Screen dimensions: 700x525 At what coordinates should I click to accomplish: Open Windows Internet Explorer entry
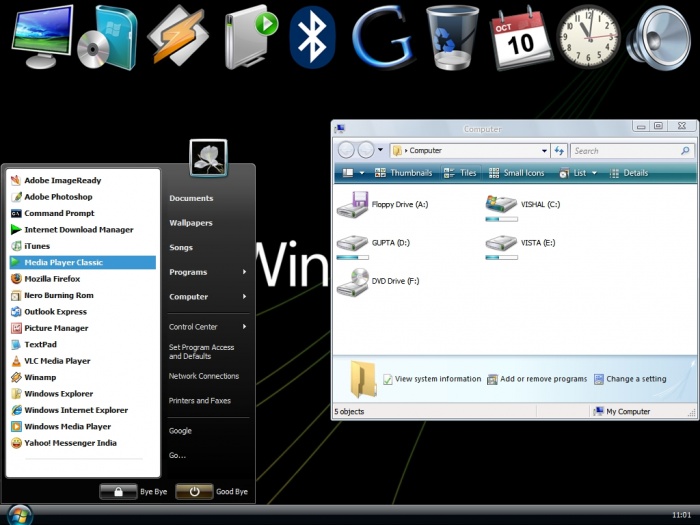click(x=83, y=410)
